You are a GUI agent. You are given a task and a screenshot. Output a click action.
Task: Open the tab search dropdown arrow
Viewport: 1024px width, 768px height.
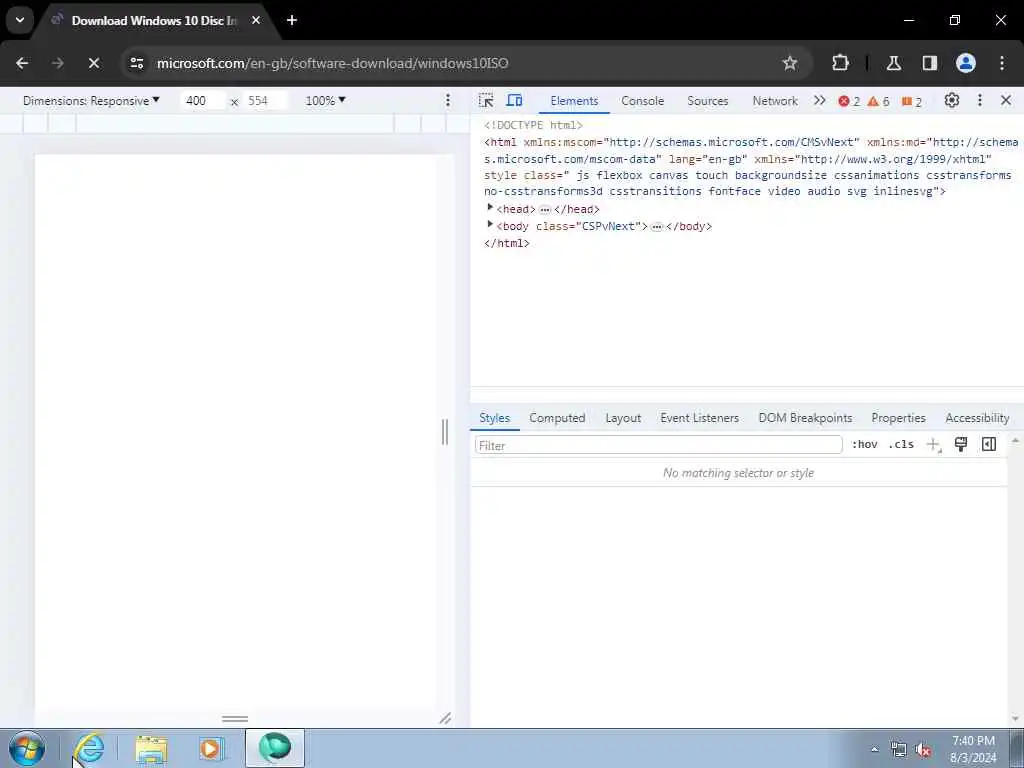pos(20,20)
